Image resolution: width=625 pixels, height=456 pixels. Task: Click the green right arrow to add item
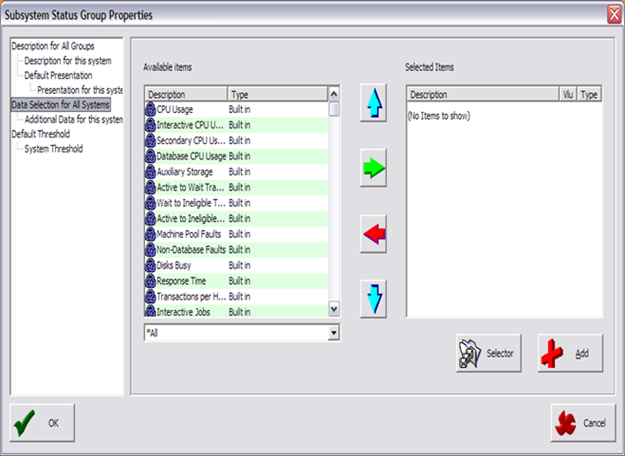coord(373,170)
